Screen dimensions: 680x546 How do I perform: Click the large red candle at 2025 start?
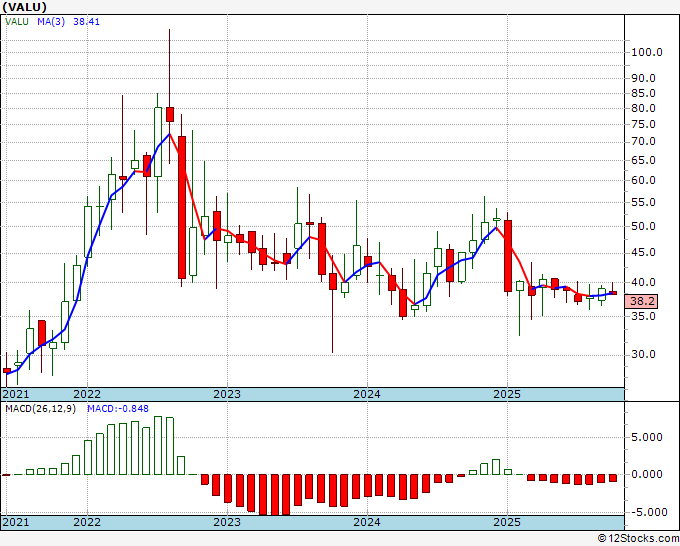tap(508, 256)
